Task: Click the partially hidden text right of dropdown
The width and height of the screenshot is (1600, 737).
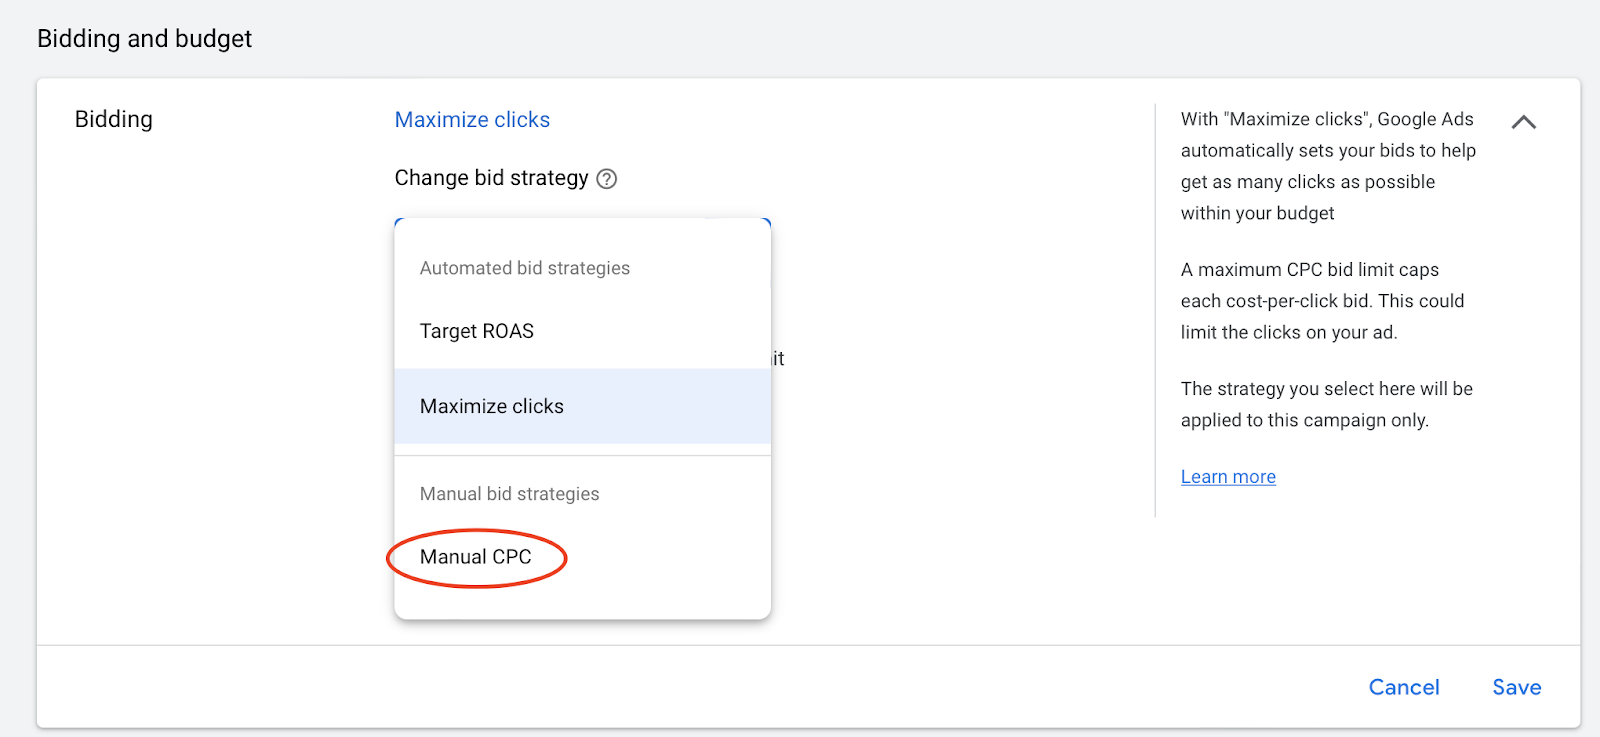Action: [778, 358]
